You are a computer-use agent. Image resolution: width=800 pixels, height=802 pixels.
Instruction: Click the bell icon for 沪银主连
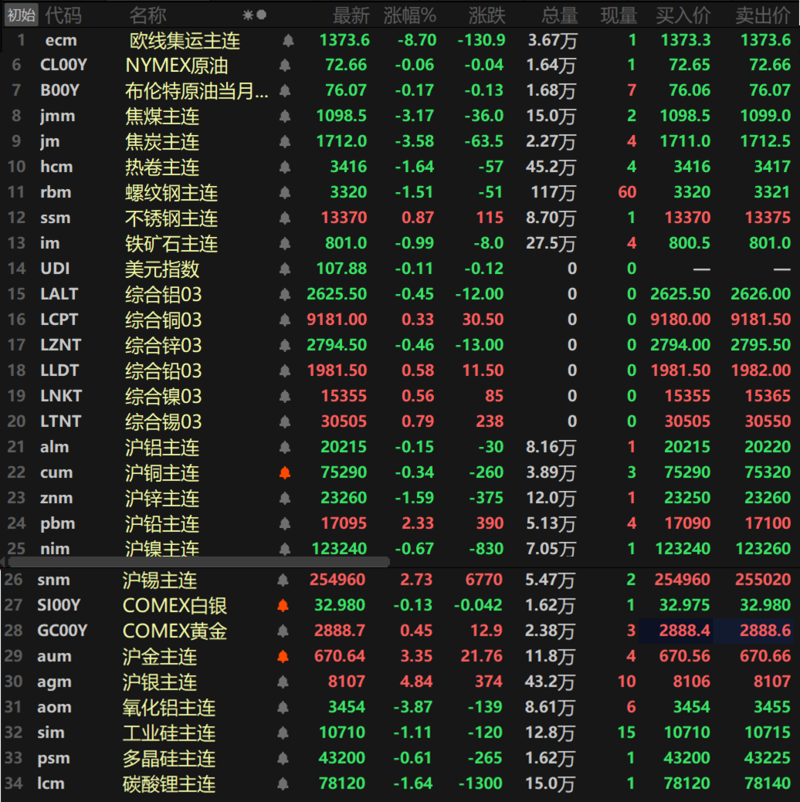click(x=282, y=682)
